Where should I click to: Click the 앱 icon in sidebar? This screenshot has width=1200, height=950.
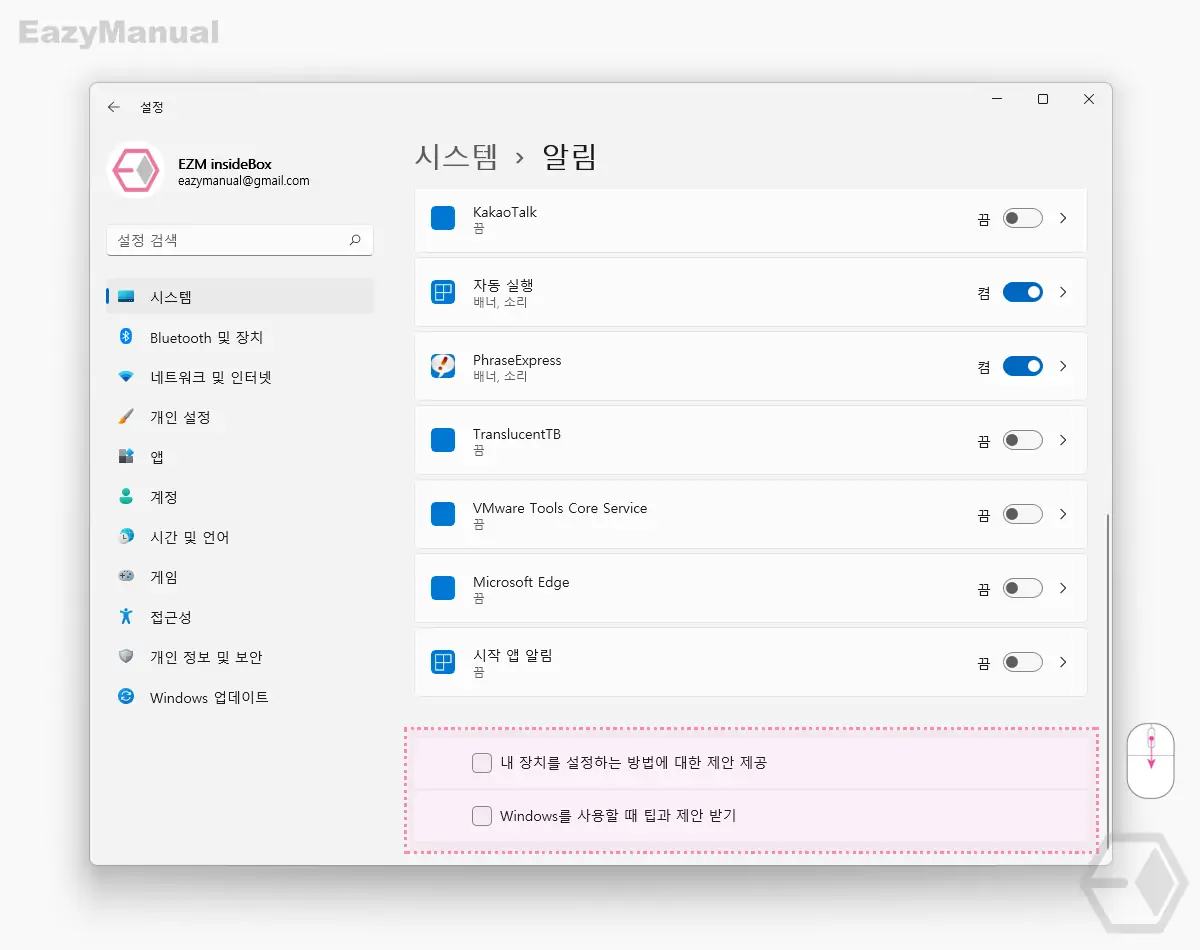coord(126,457)
